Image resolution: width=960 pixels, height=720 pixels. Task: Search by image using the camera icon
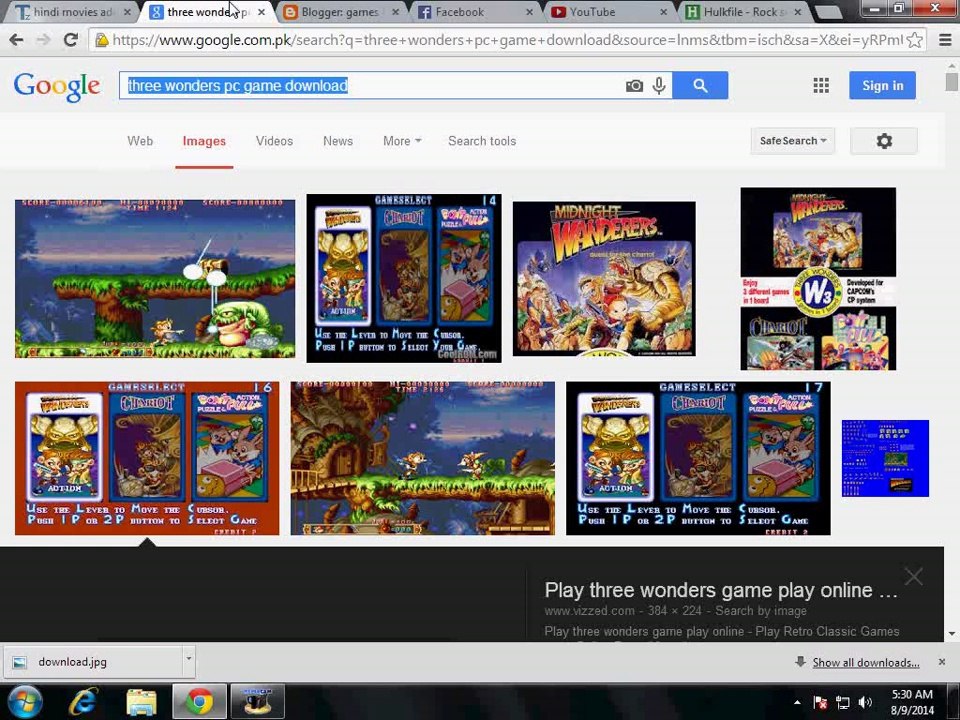click(x=634, y=86)
